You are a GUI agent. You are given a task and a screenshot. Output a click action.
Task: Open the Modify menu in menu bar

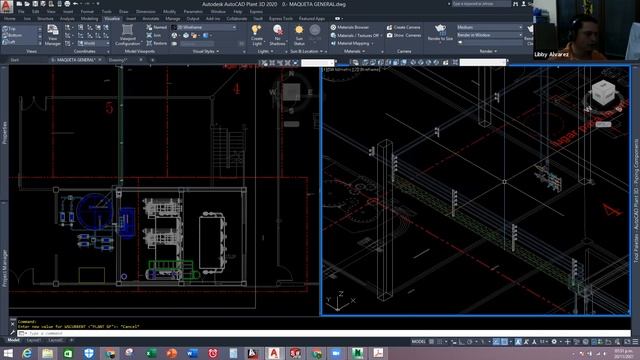coord(169,12)
